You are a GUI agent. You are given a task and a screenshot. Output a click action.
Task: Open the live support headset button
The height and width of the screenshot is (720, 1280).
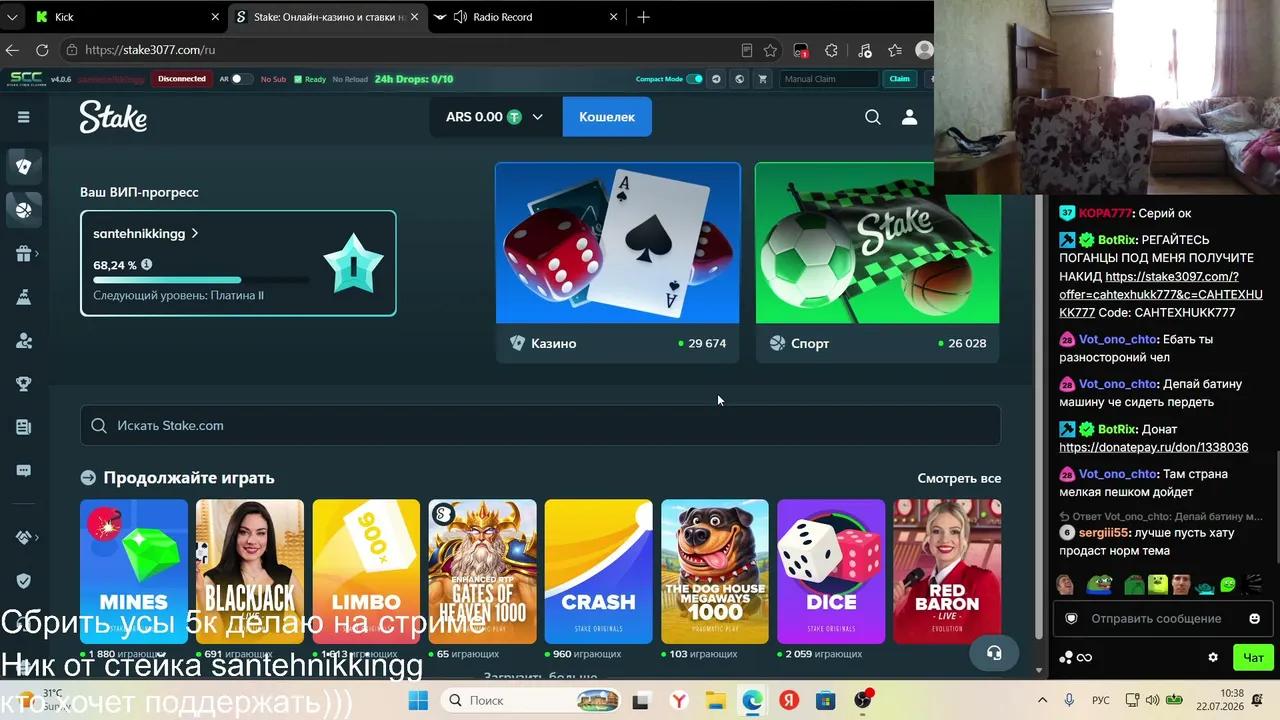(994, 653)
